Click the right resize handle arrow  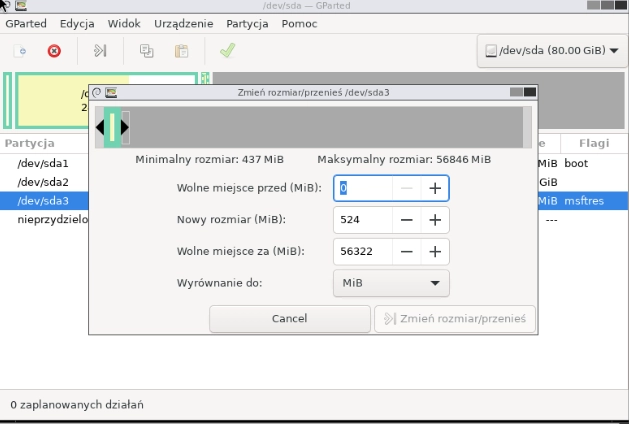click(x=126, y=127)
